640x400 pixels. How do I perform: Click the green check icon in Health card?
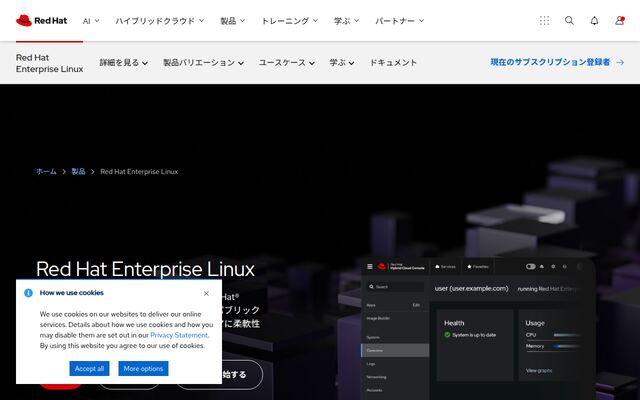[447, 335]
